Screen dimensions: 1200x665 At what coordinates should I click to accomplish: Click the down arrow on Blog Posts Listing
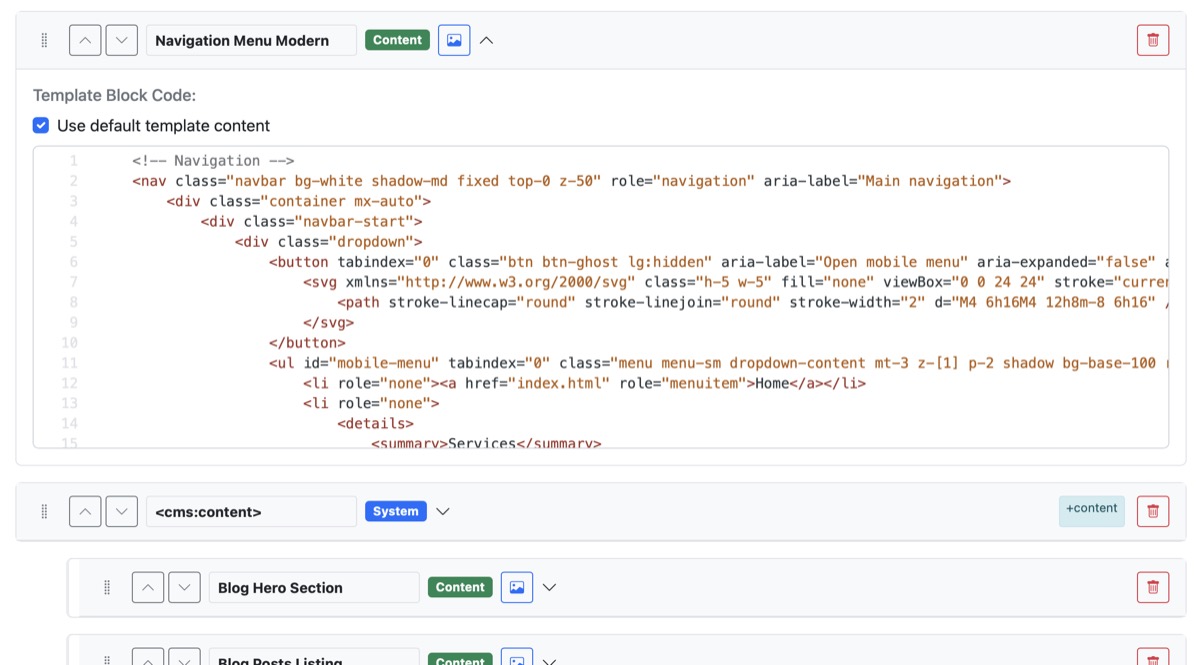(x=184, y=660)
